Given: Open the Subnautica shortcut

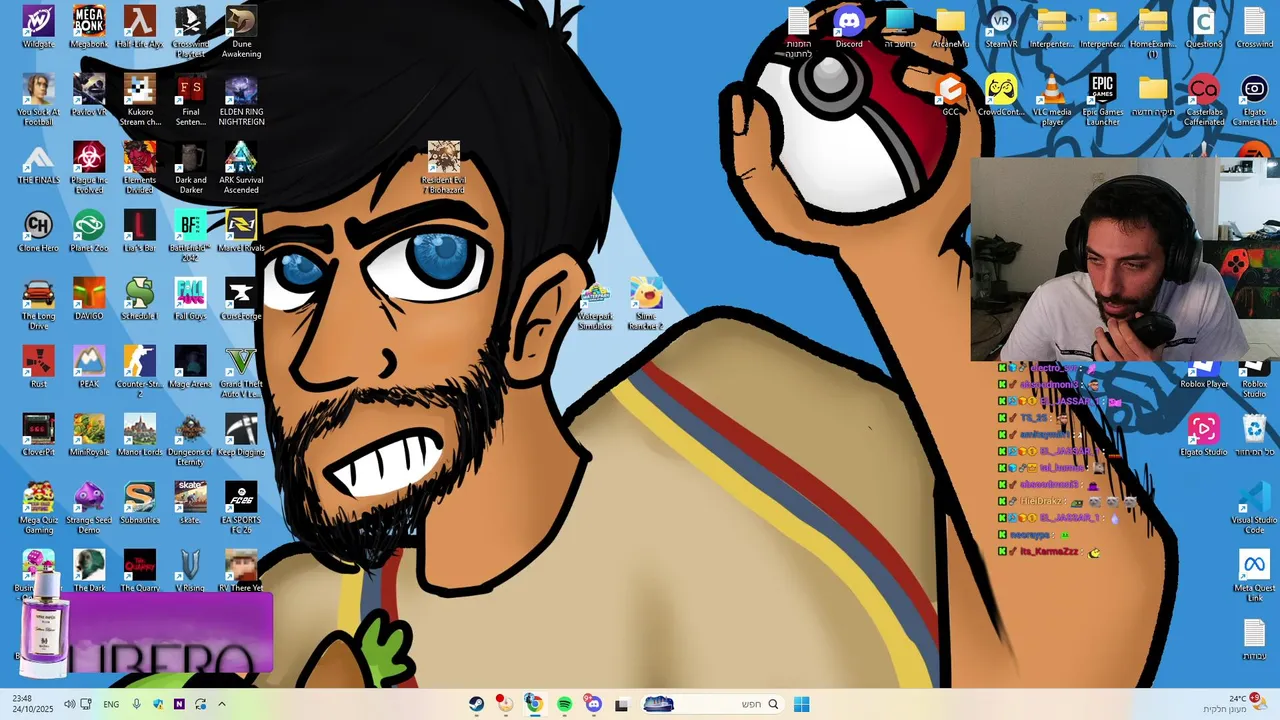Looking at the screenshot, I should point(140,503).
